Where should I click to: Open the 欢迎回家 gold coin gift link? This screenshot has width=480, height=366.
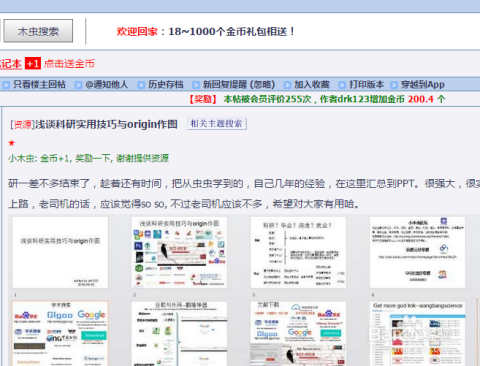[x=205, y=32]
